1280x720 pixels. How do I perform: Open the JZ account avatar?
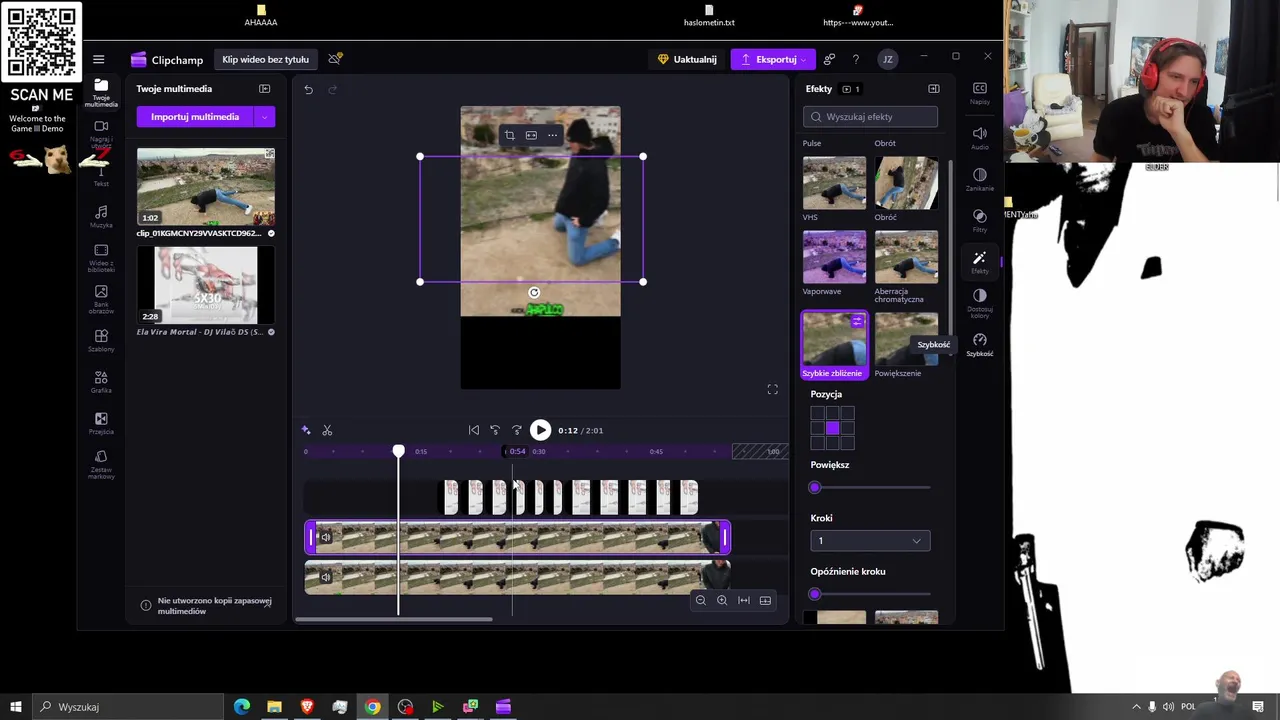[x=887, y=59]
